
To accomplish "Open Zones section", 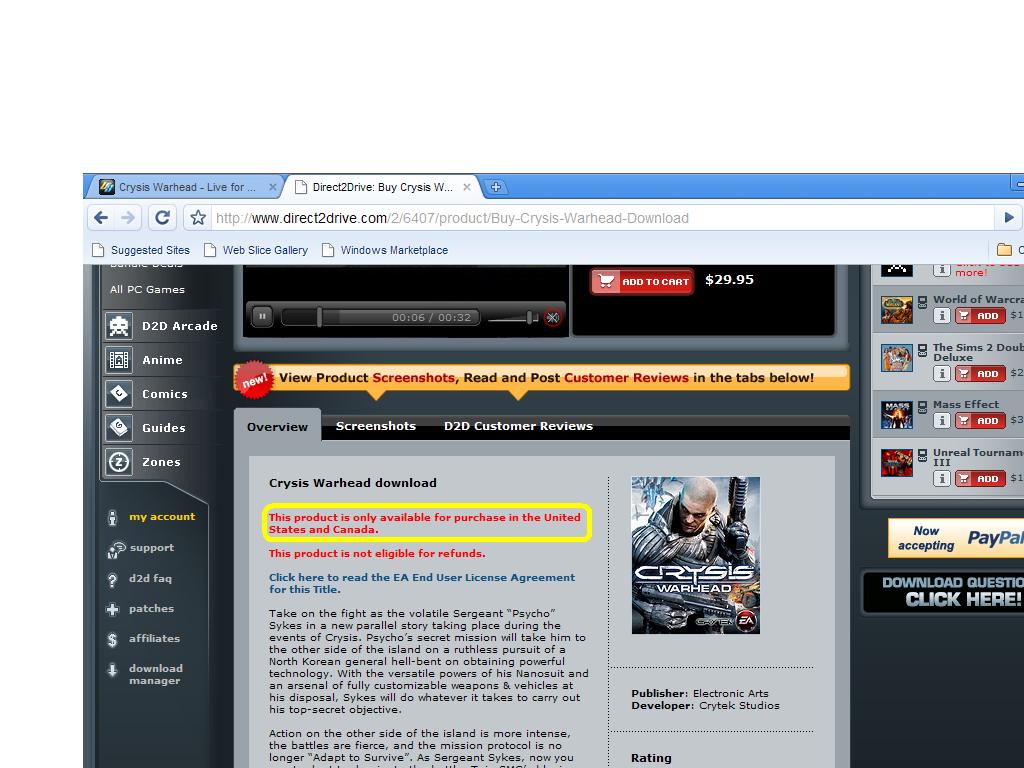I will coord(161,462).
